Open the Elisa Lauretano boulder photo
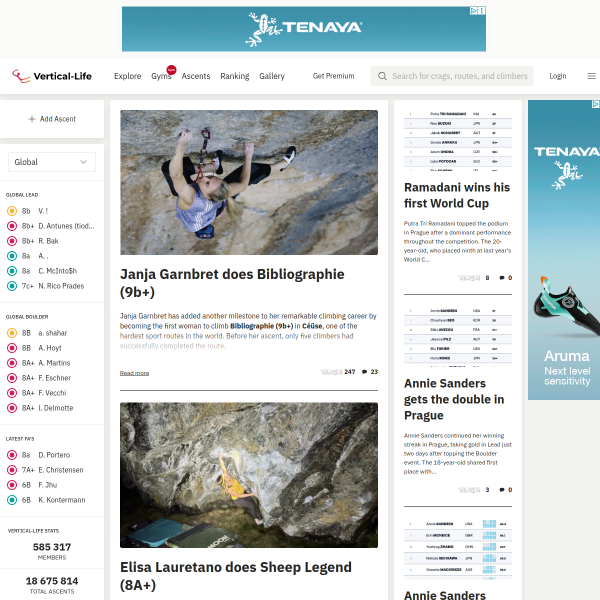This screenshot has width=600, height=600. click(249, 475)
